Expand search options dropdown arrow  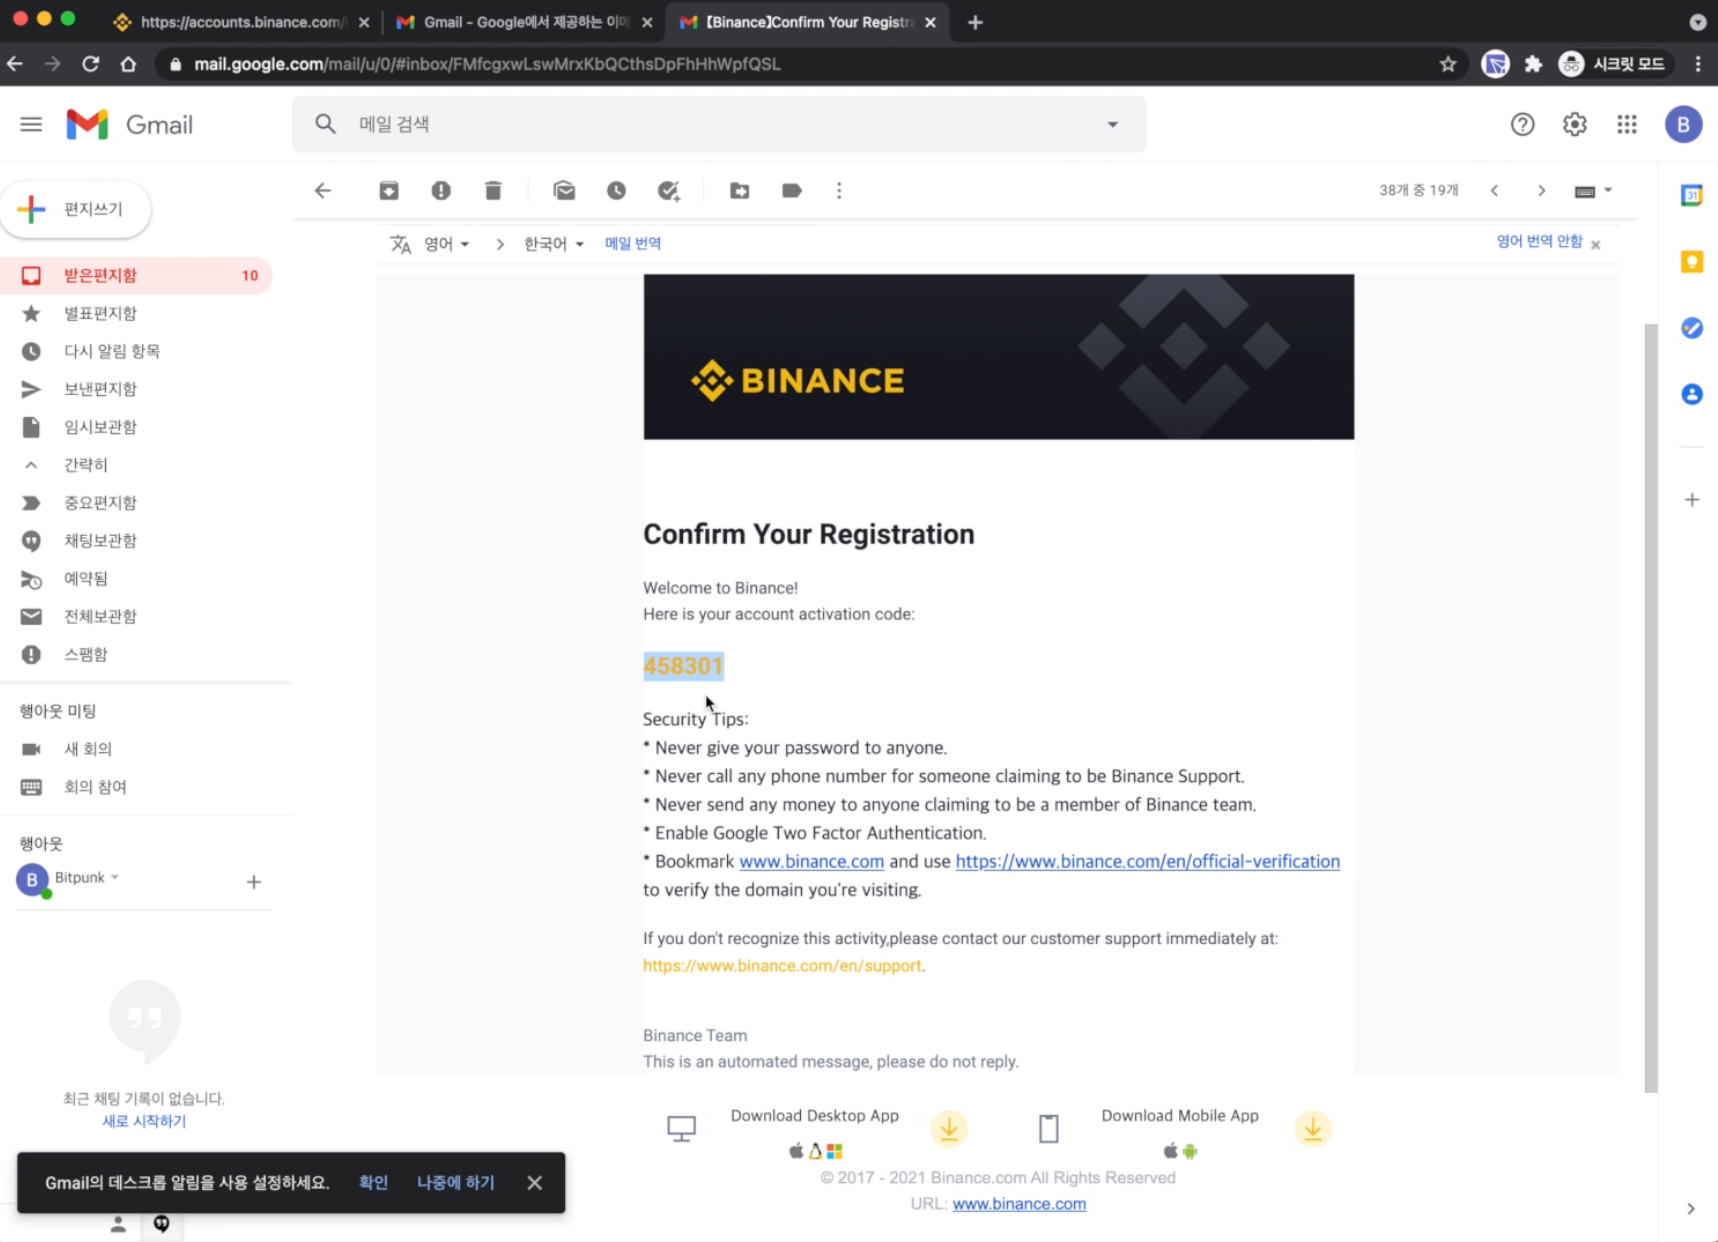pyautogui.click(x=1112, y=124)
